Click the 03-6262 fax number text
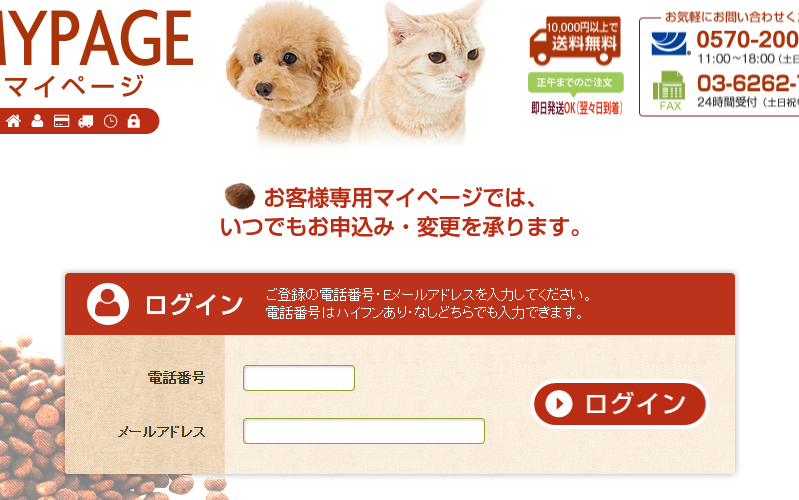The height and width of the screenshot is (500, 799). [x=748, y=83]
